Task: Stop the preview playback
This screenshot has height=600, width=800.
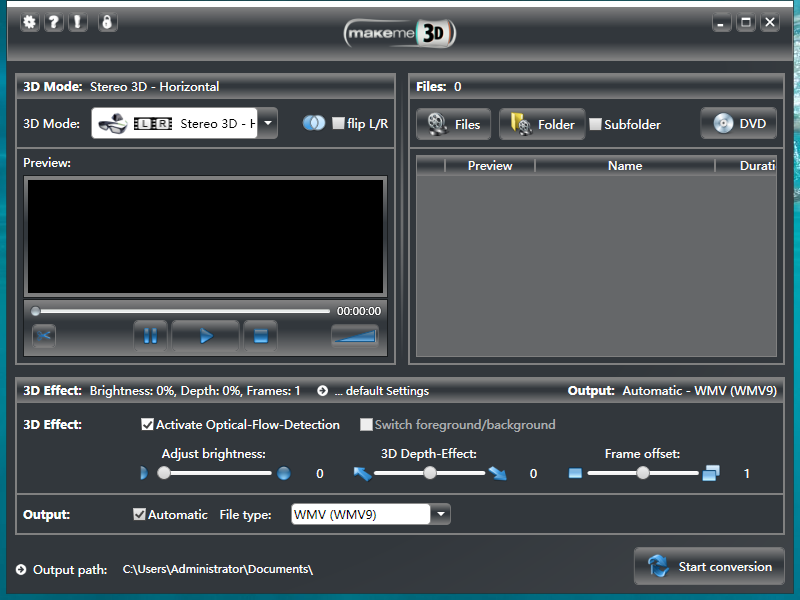Action: click(260, 336)
